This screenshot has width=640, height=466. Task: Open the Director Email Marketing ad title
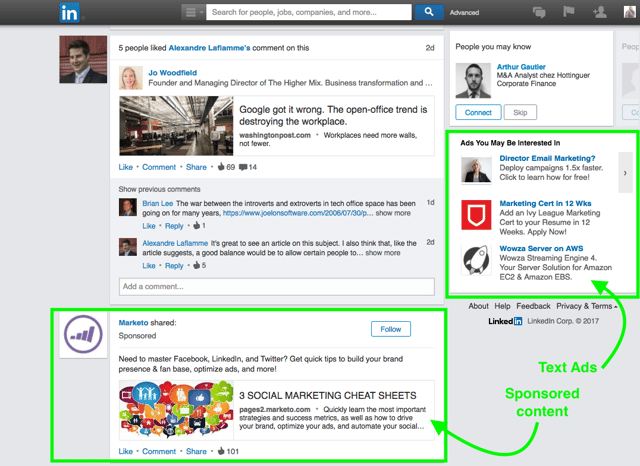[x=547, y=158]
